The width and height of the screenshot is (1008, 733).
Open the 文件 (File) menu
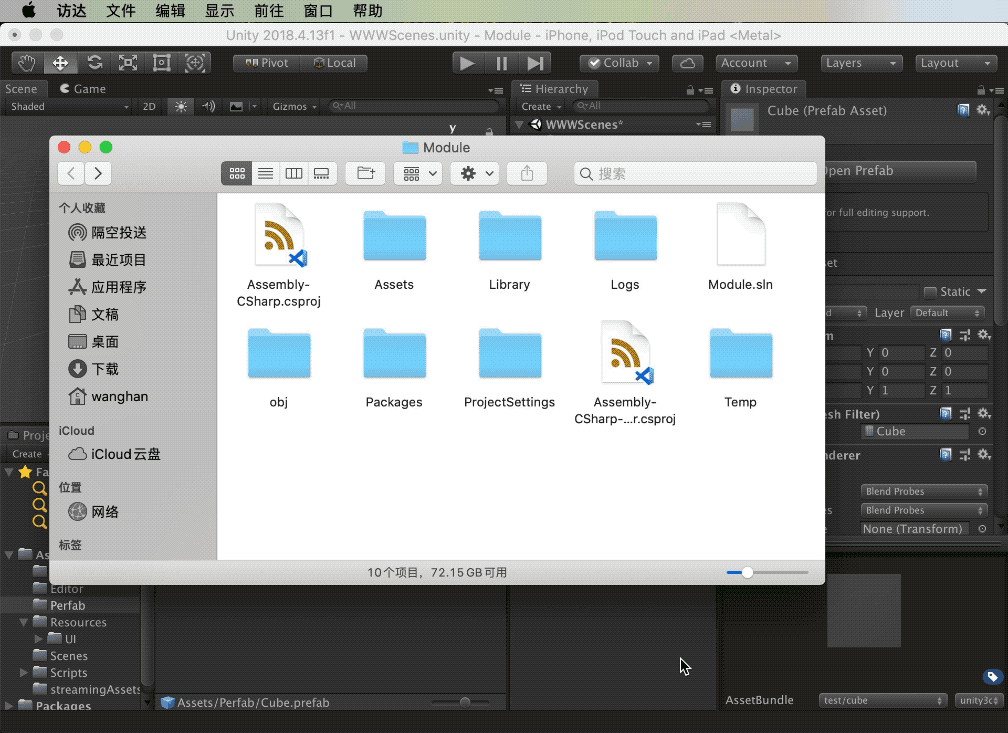pos(121,11)
